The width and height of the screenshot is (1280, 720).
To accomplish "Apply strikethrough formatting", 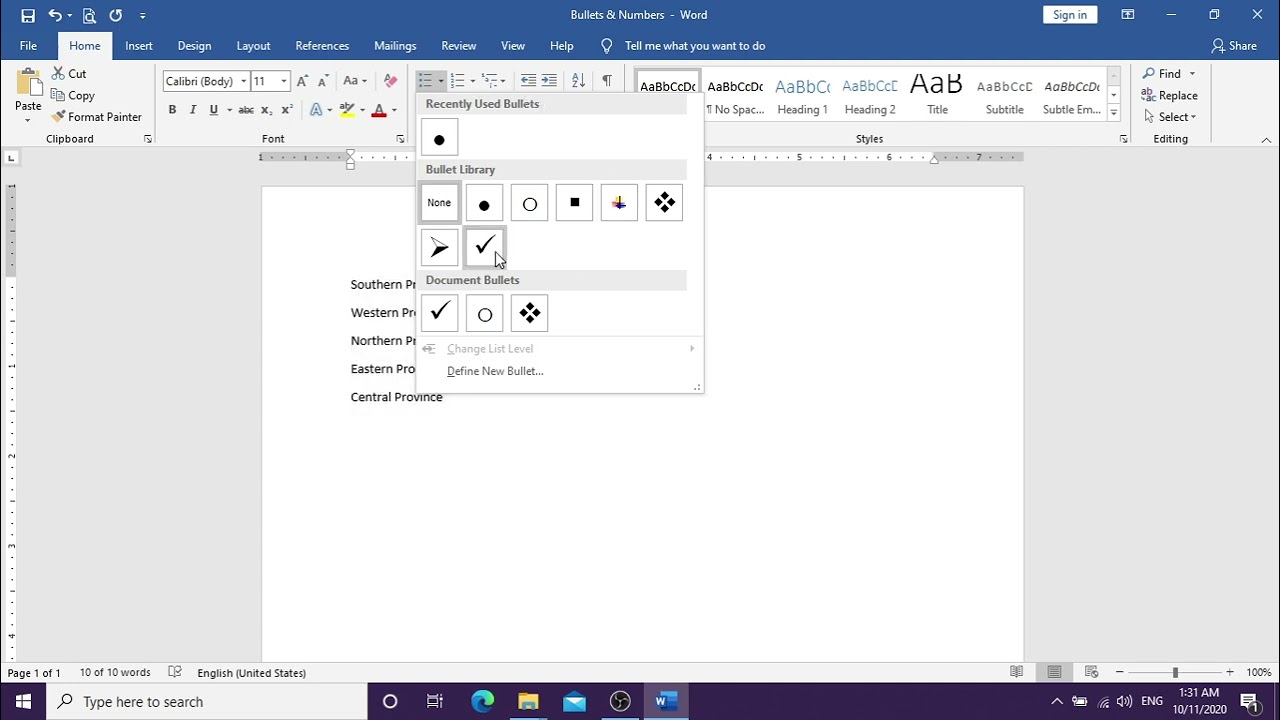I will (x=246, y=110).
